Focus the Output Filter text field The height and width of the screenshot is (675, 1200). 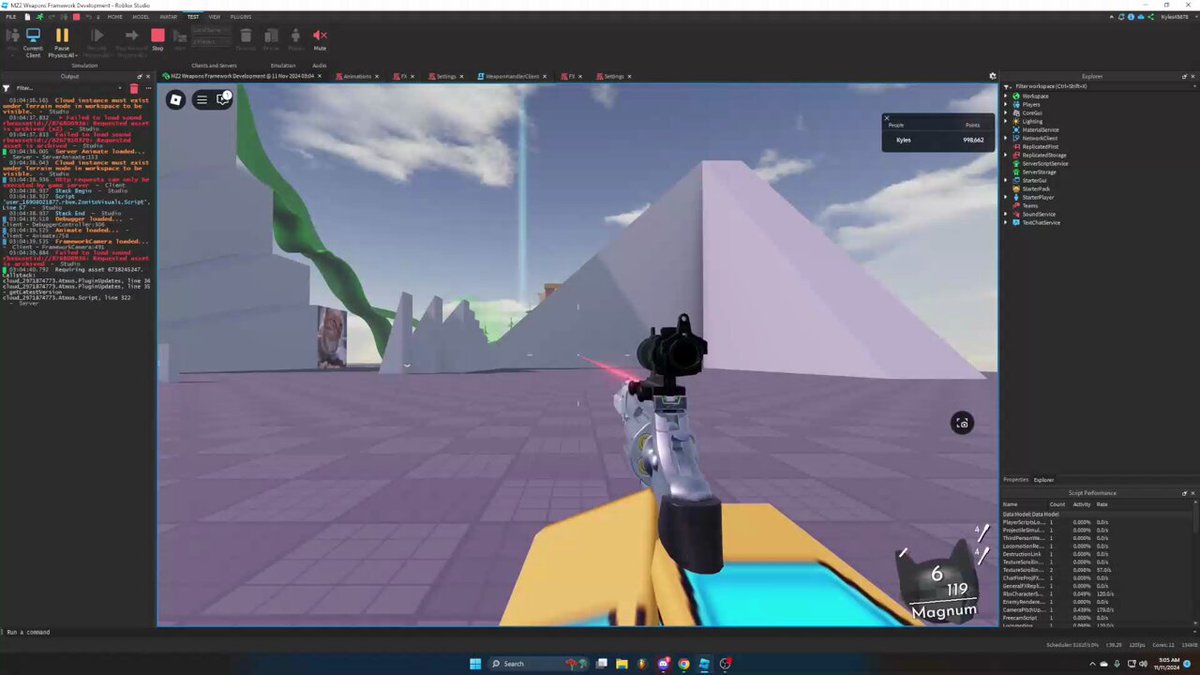(x=70, y=88)
